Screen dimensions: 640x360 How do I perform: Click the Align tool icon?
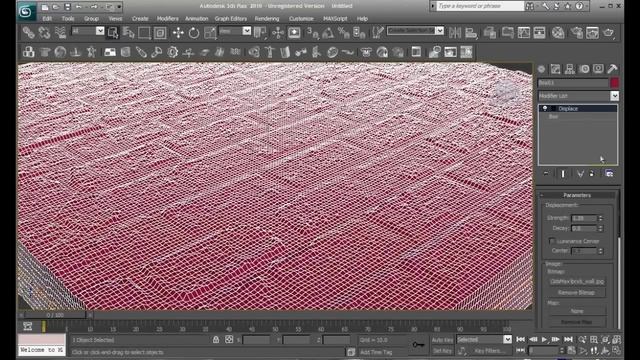(471, 33)
